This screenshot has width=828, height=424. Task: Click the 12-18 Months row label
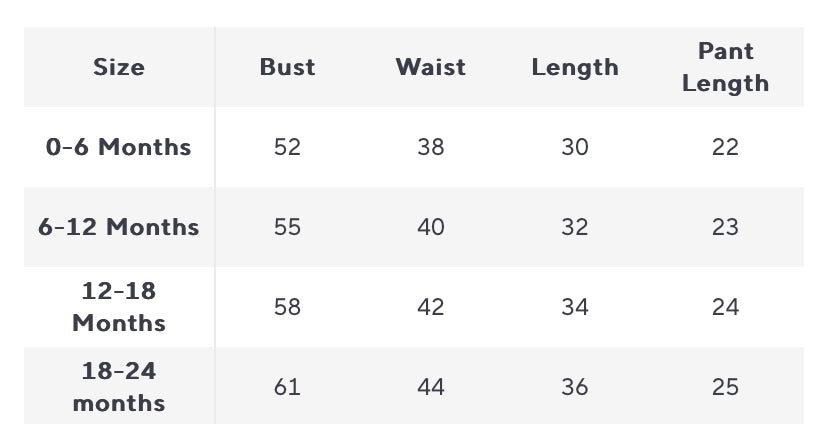[x=119, y=307]
